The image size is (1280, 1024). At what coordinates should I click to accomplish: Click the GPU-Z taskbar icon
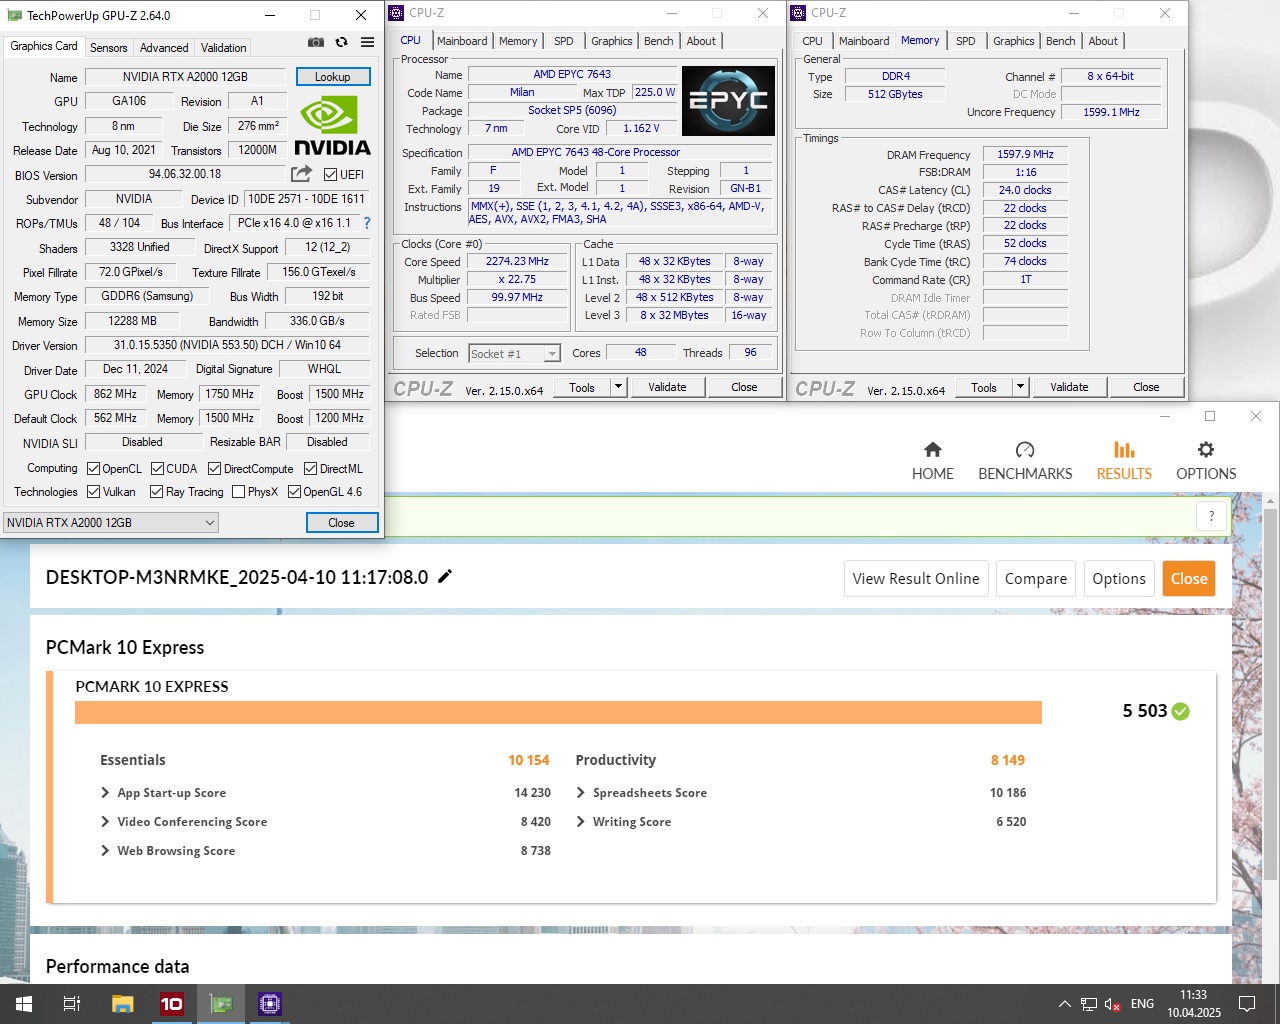tap(221, 1004)
